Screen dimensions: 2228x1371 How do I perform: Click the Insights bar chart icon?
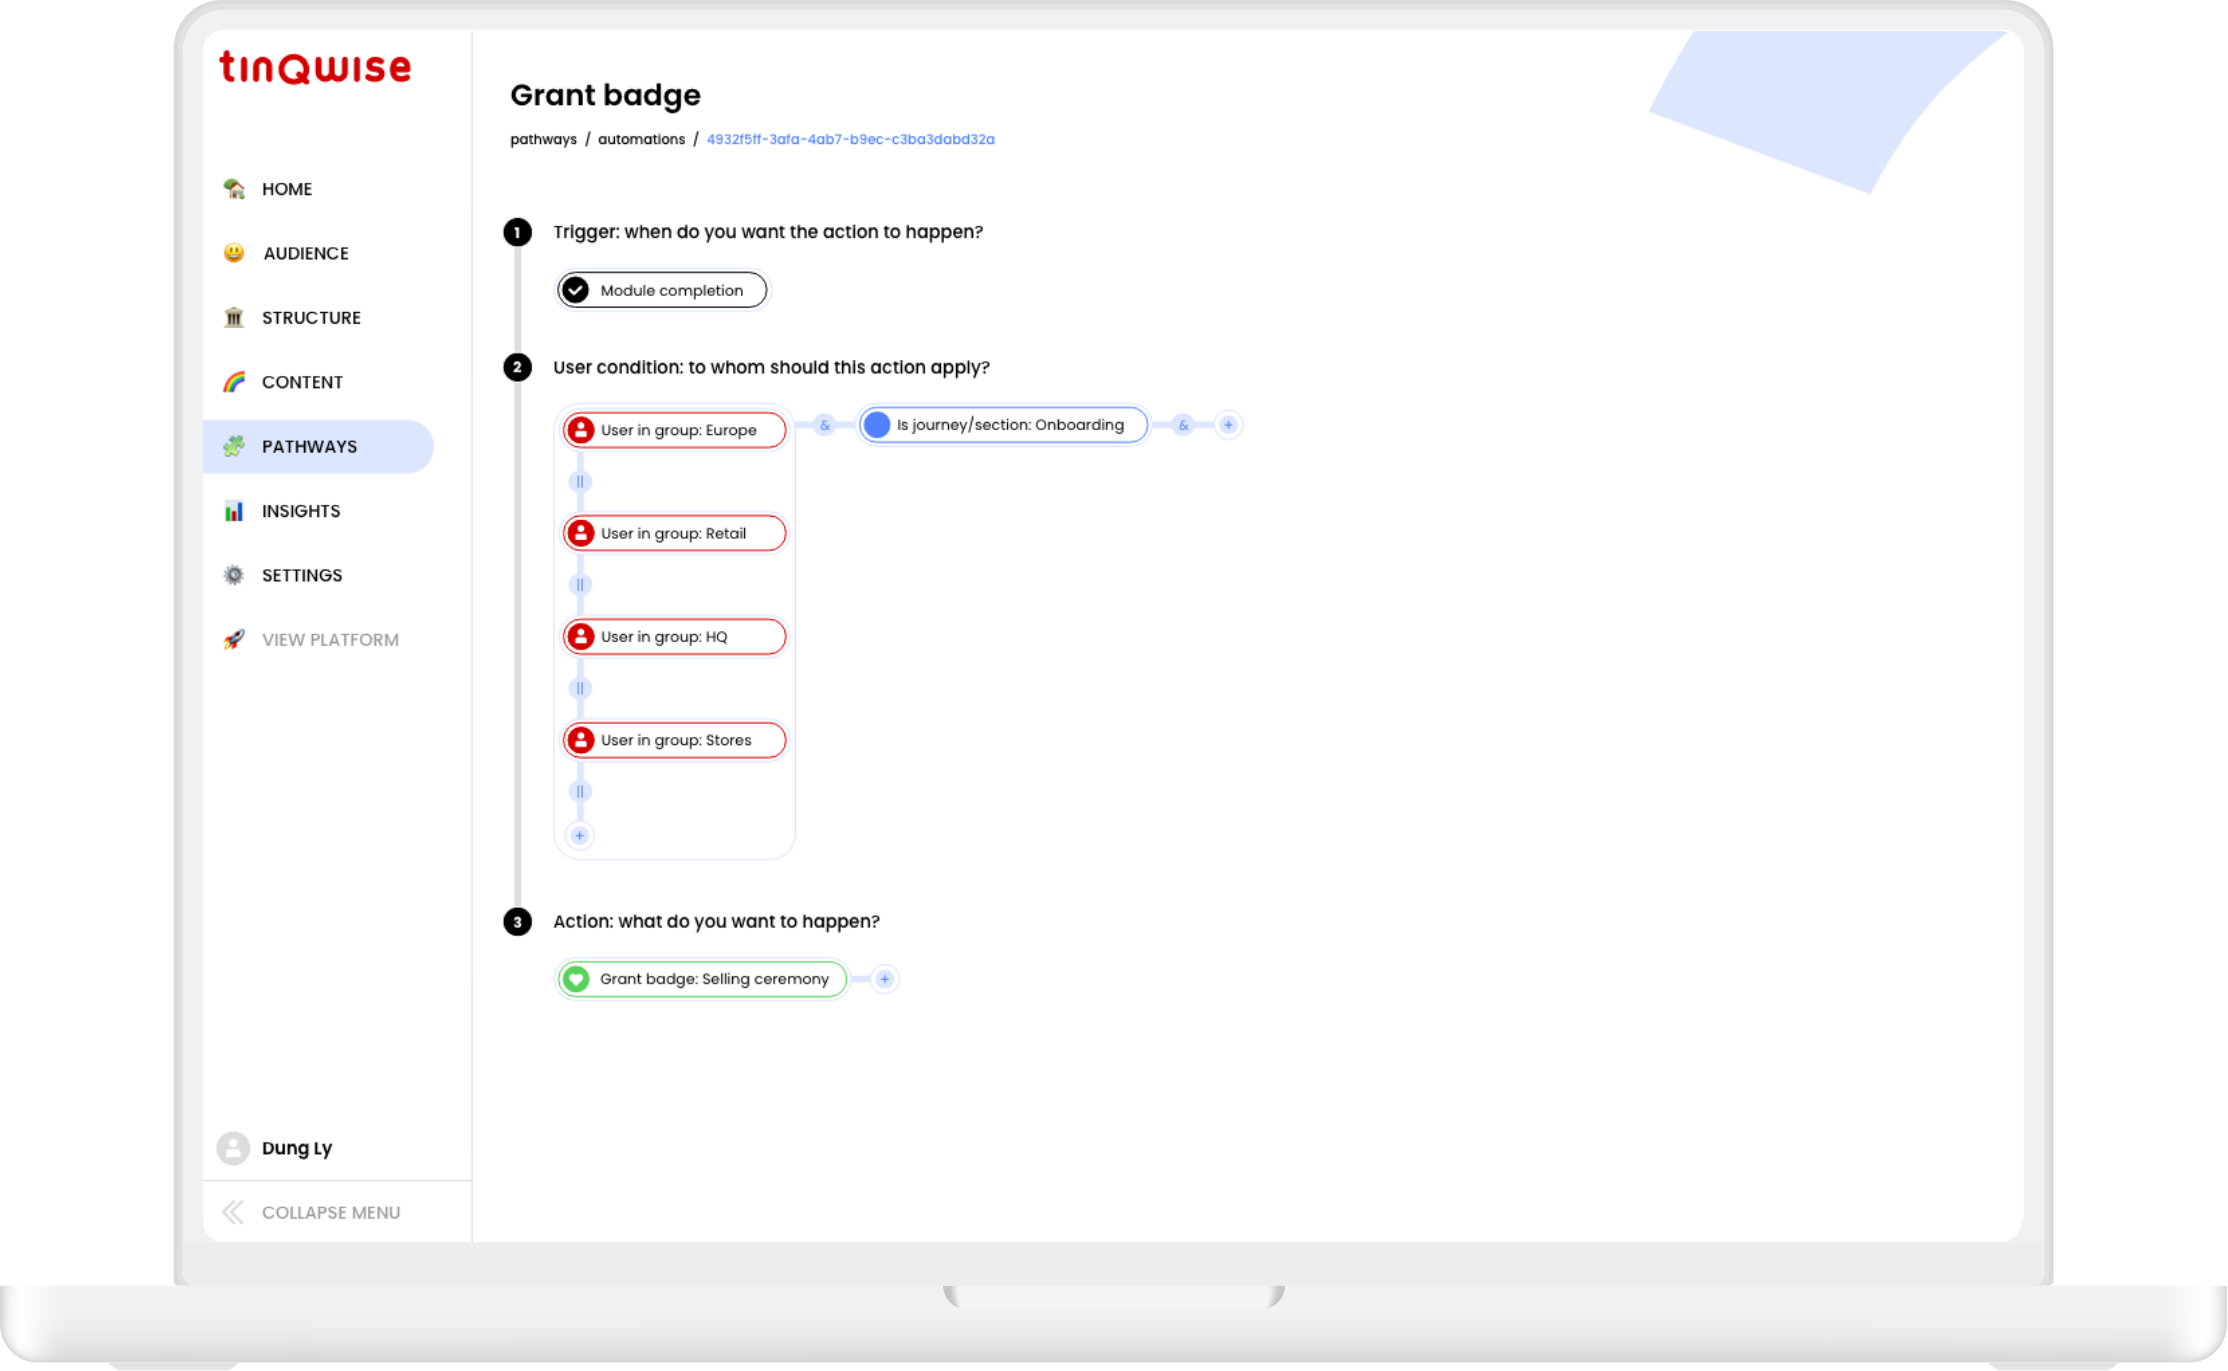pos(234,511)
